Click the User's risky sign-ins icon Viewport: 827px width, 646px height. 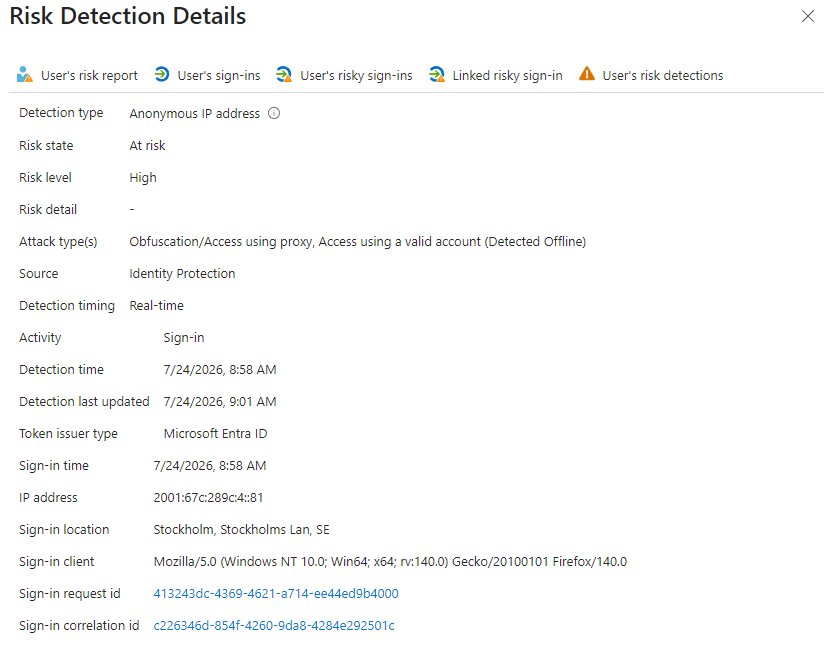click(x=284, y=75)
